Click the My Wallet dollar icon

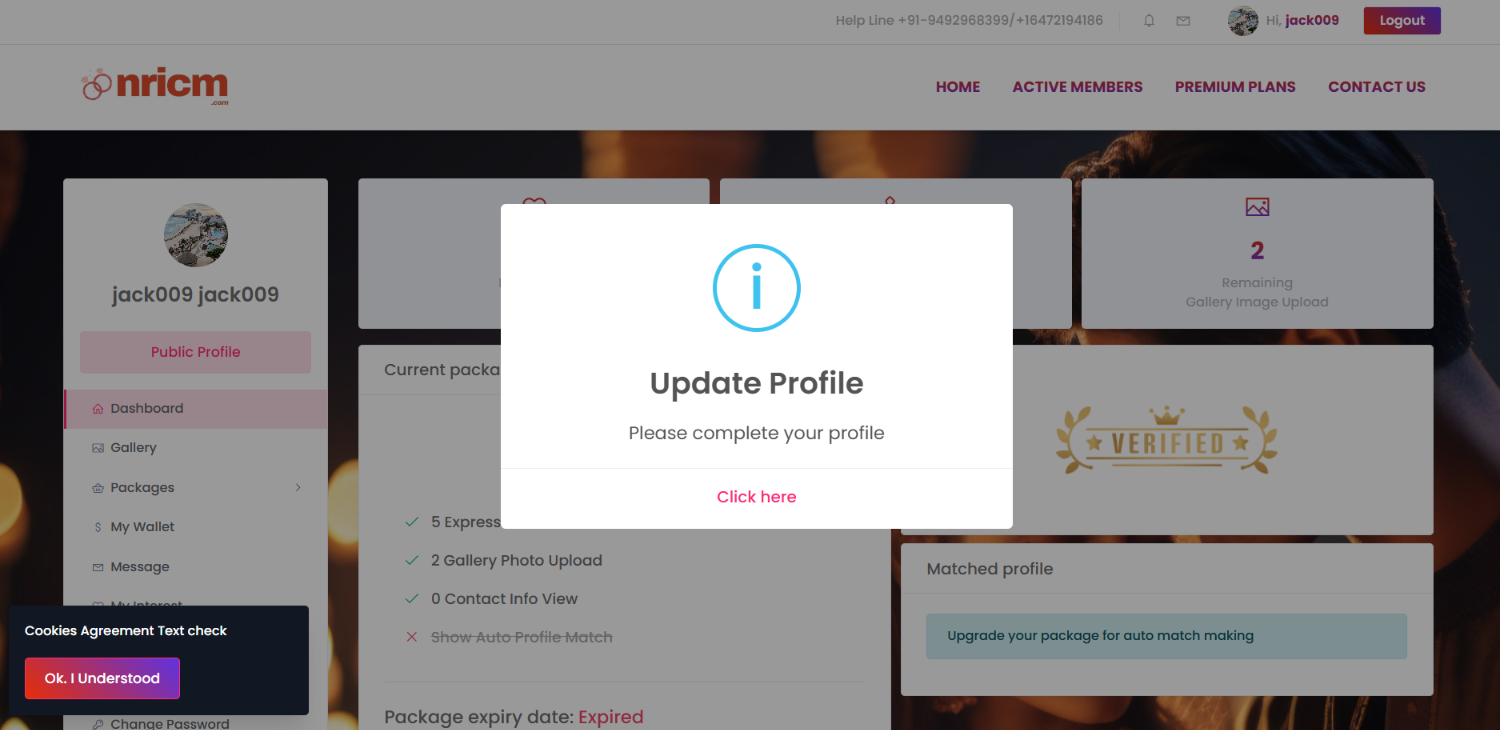tap(98, 527)
